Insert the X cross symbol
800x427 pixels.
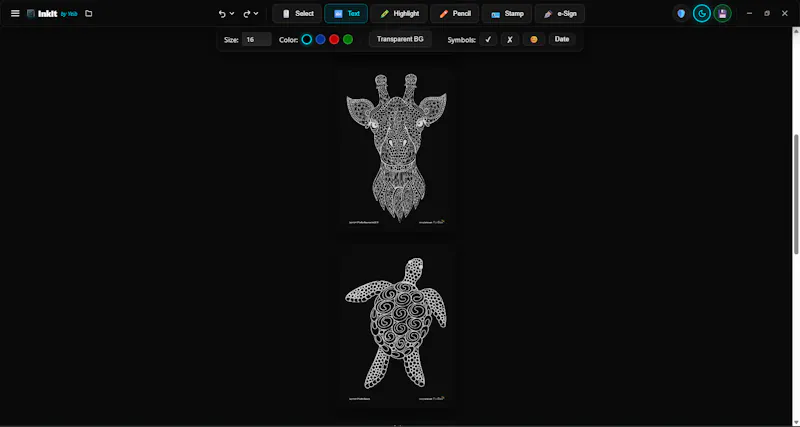point(510,39)
